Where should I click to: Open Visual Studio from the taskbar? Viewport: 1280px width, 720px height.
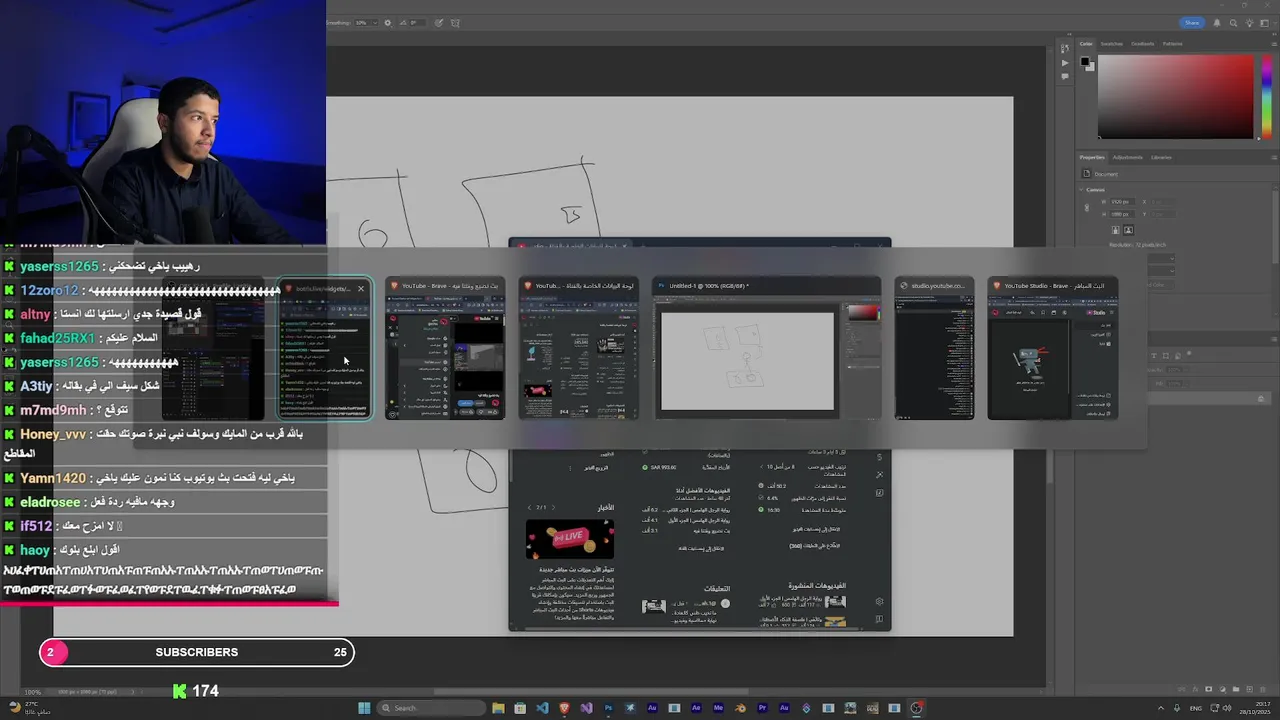587,708
